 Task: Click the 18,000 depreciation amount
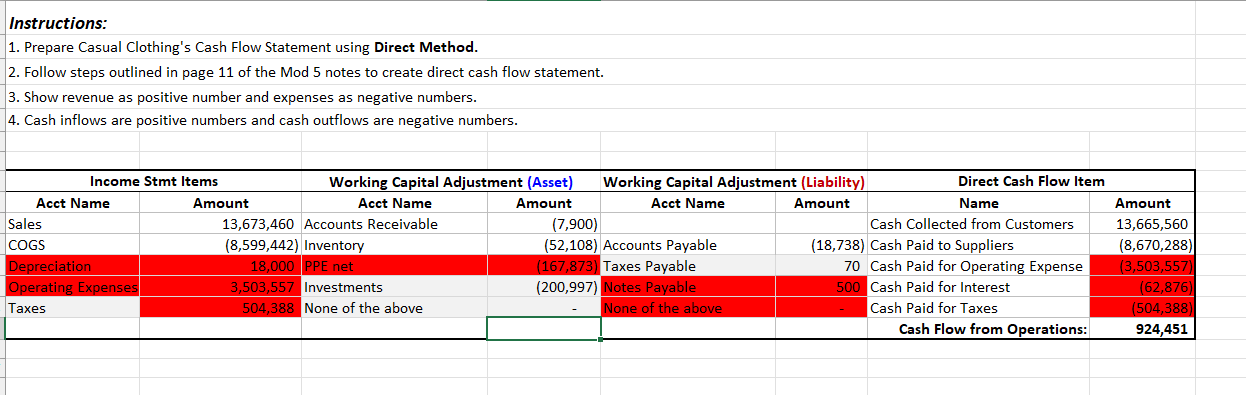[x=220, y=266]
